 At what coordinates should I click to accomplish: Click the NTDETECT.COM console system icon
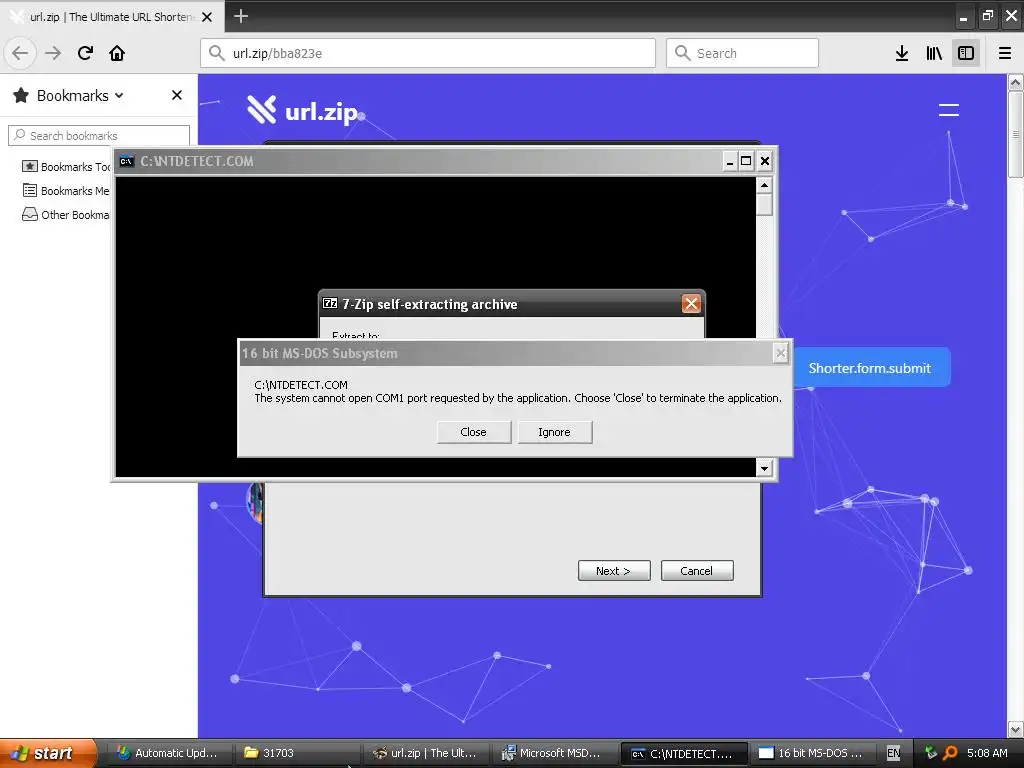coord(127,161)
